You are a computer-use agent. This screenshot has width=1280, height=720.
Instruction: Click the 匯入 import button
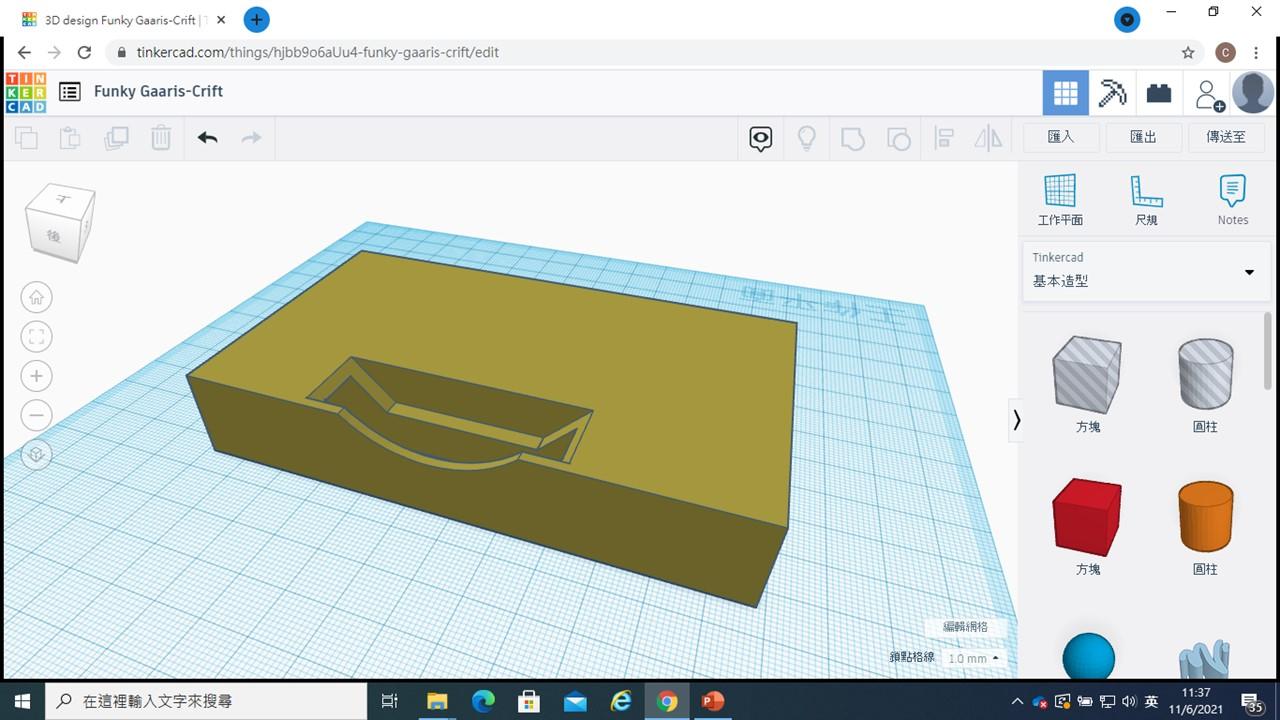pyautogui.click(x=1061, y=137)
